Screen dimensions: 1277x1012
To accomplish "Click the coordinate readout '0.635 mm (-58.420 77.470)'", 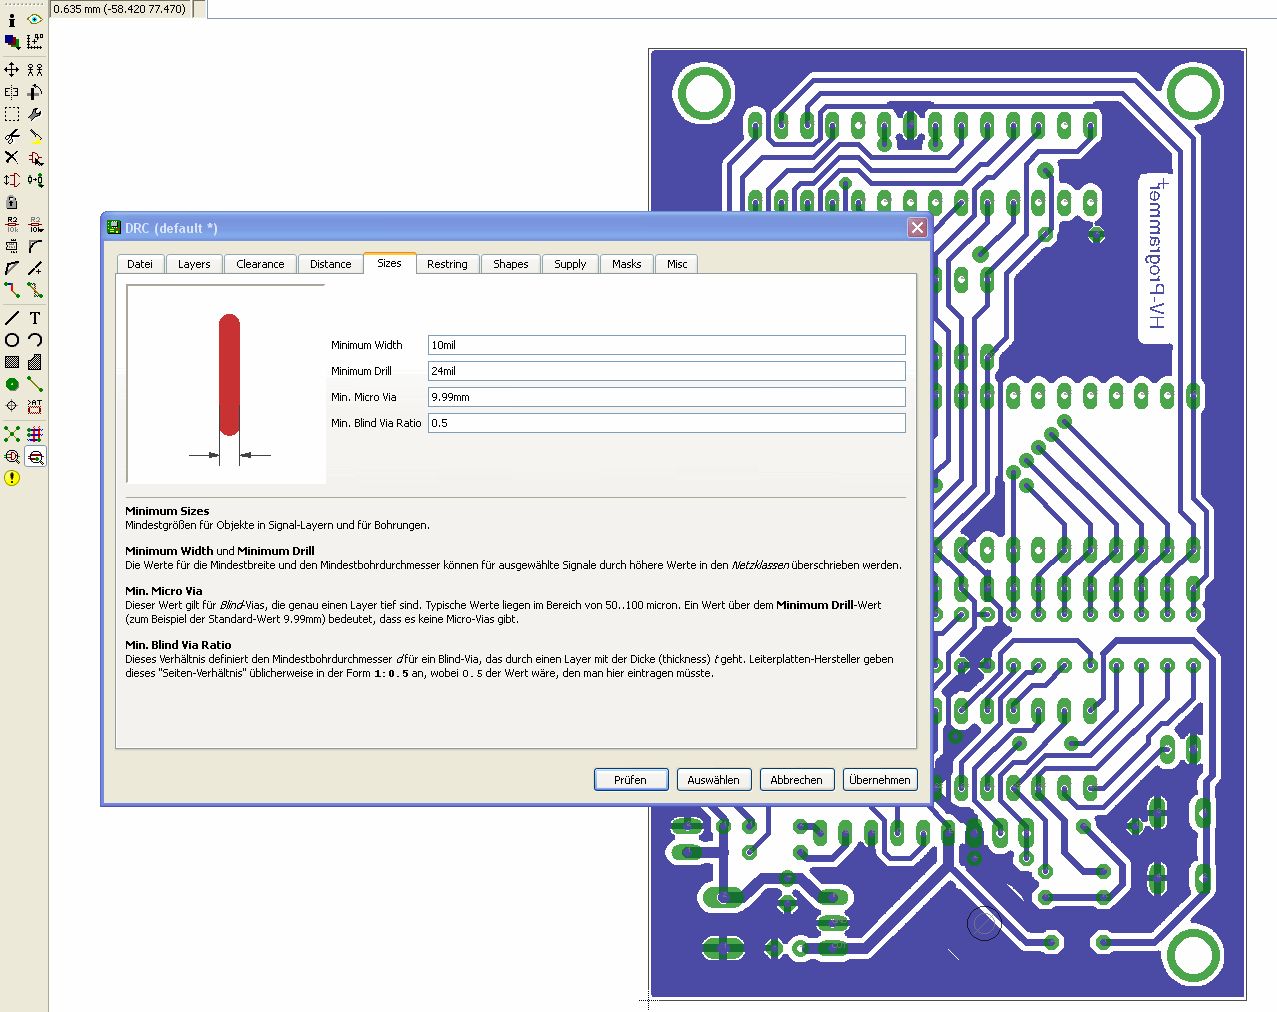I will (x=120, y=9).
